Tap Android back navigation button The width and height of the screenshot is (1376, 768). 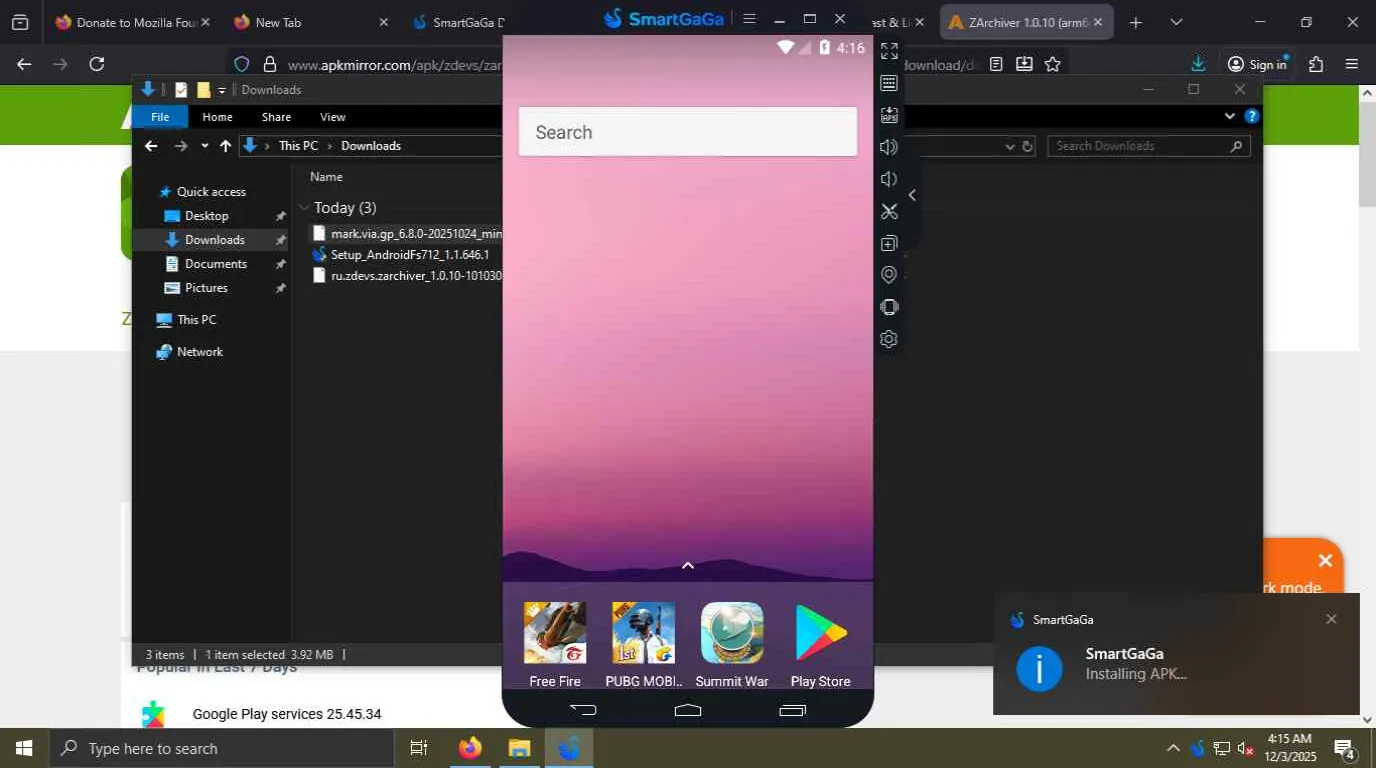pos(583,710)
